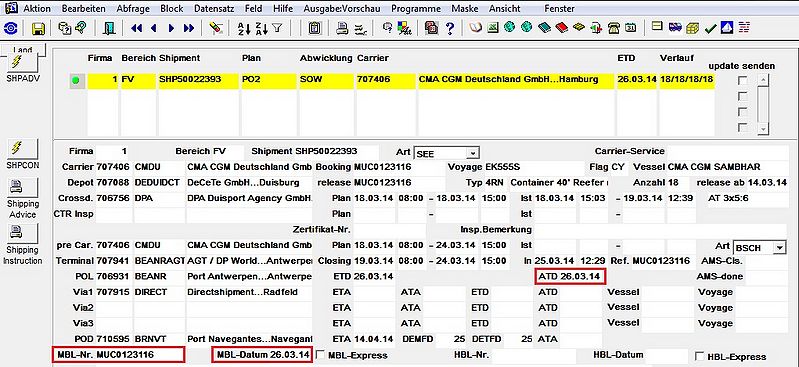Sort descending with the Z-A icon
Viewport: 799px width, 367px height.
(x=261, y=29)
